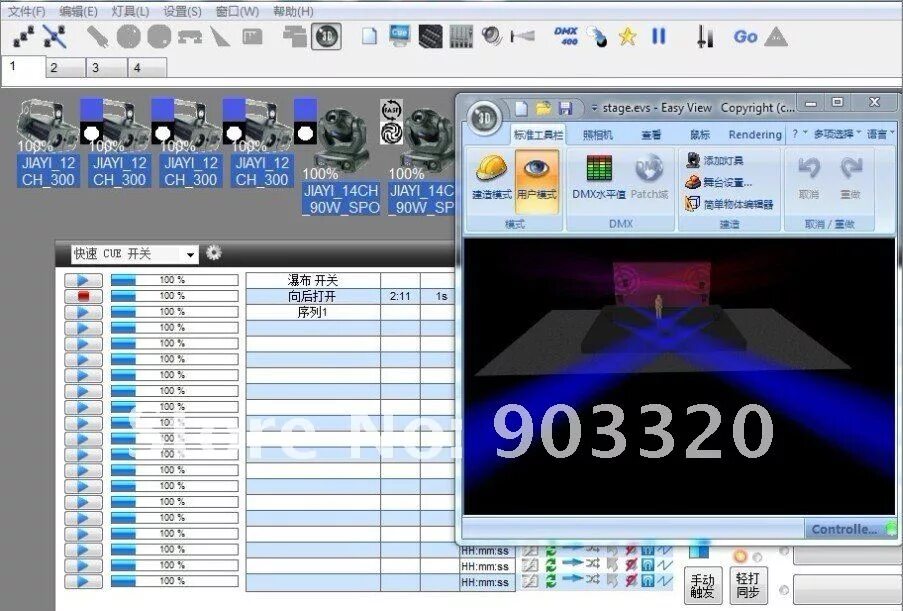Click the blue crossed-out fixtures toolbar icon
The height and width of the screenshot is (611, 903).
coord(55,37)
